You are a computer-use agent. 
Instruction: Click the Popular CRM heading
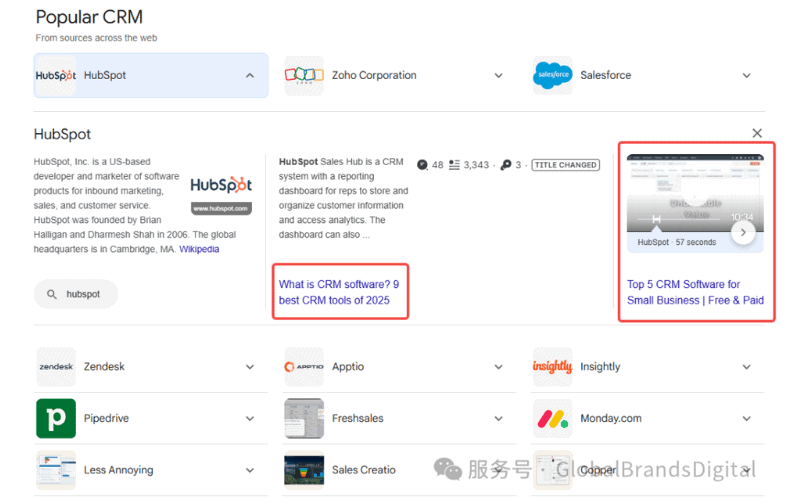pyautogui.click(x=89, y=17)
